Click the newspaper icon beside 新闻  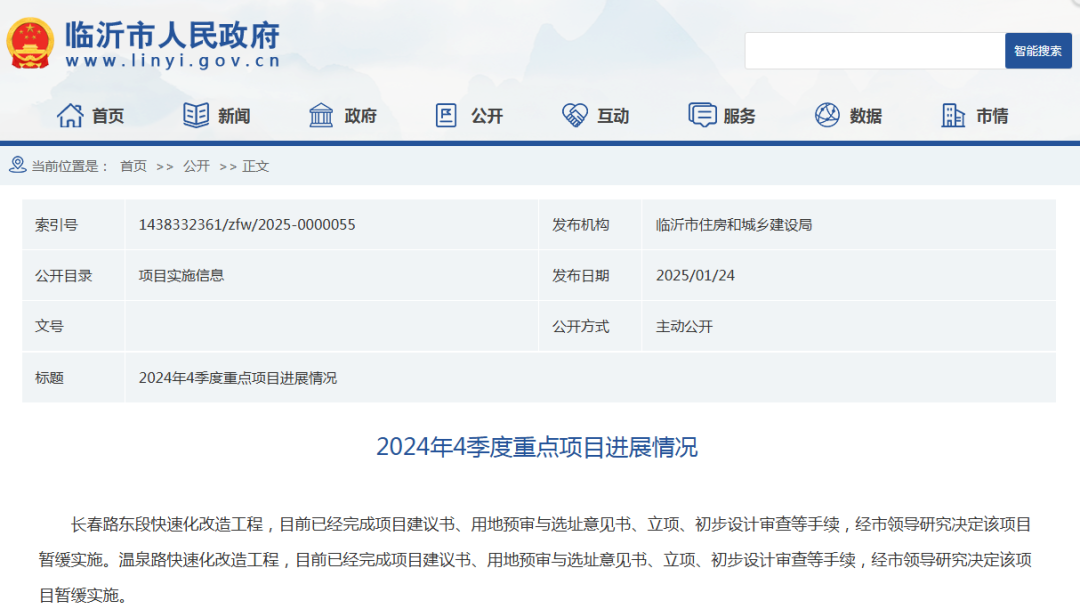(x=196, y=116)
